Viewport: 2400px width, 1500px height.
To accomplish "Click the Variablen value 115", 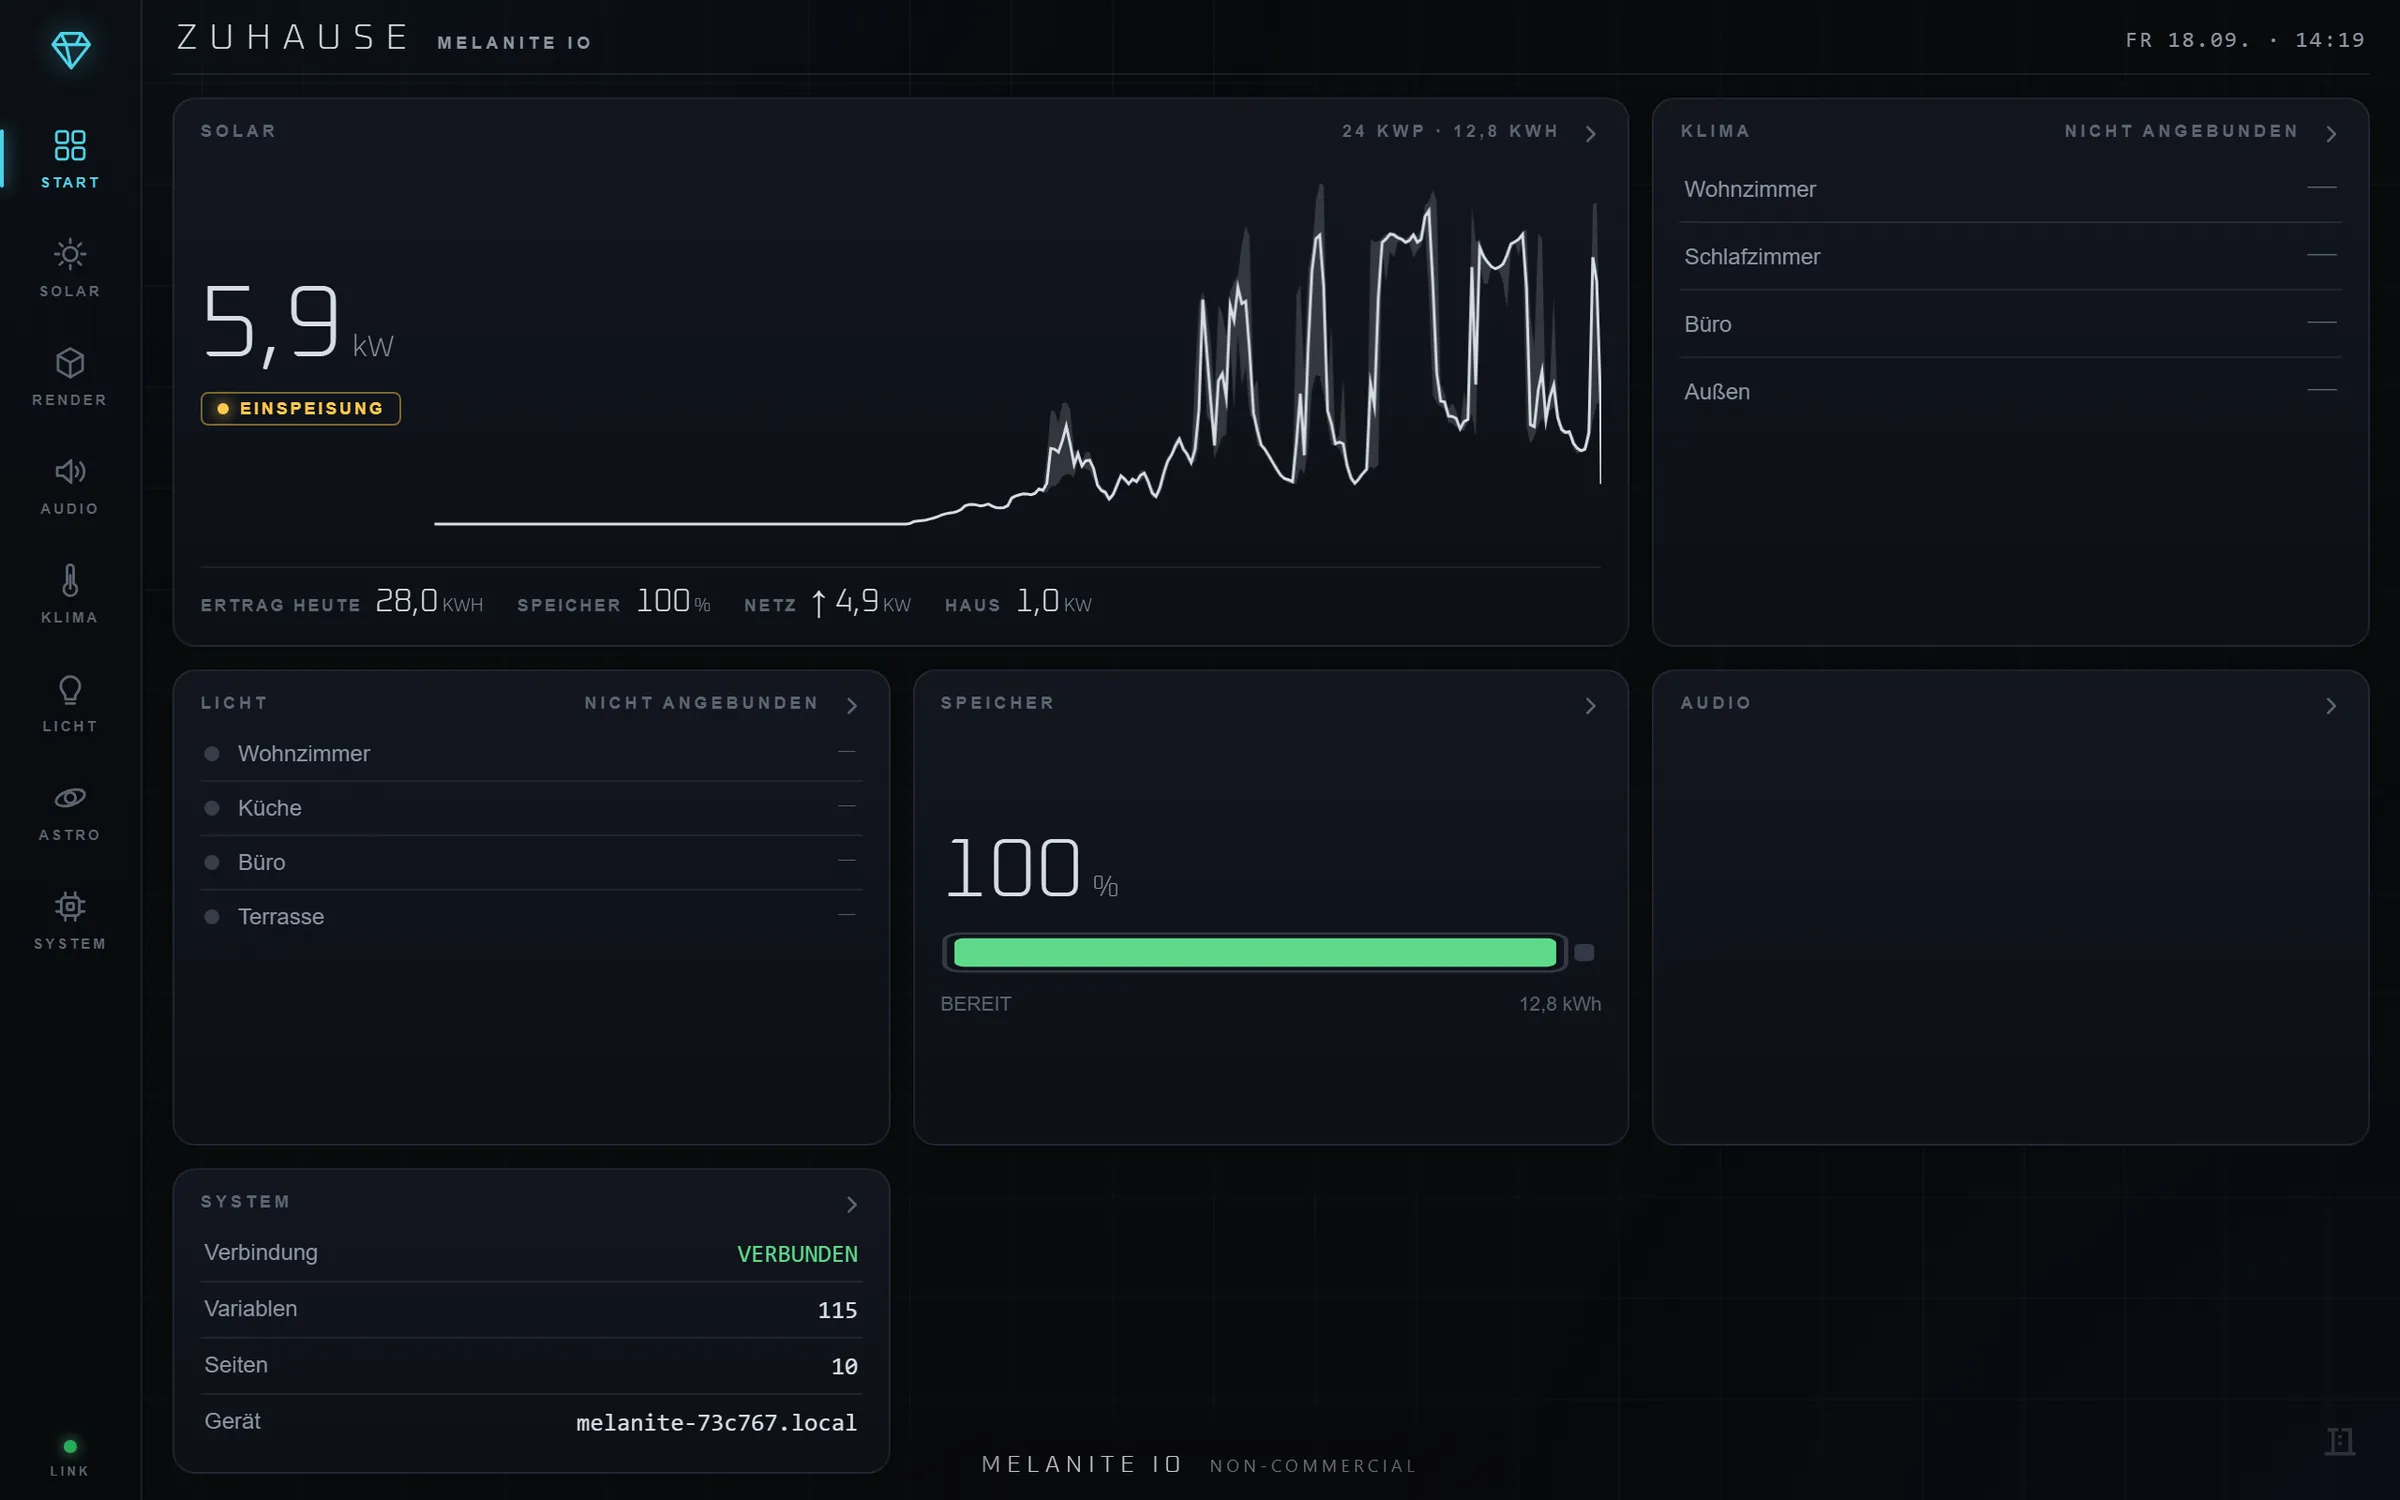I will point(837,1310).
